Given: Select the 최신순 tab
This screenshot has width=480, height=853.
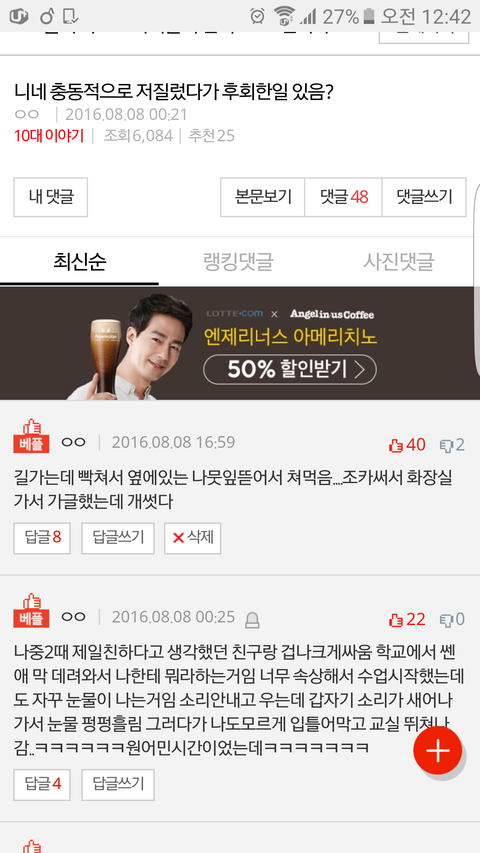Looking at the screenshot, I should click(x=79, y=262).
